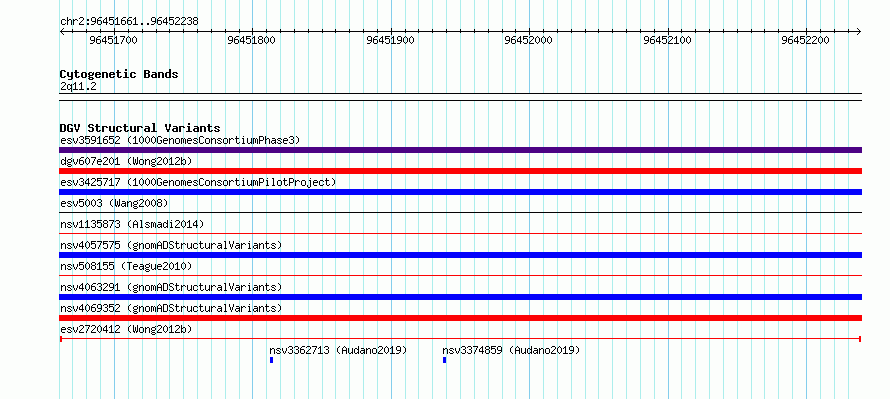Image resolution: width=890 pixels, height=399 pixels.
Task: Click the nsv1135873 thin red variant line
Action: point(460,233)
